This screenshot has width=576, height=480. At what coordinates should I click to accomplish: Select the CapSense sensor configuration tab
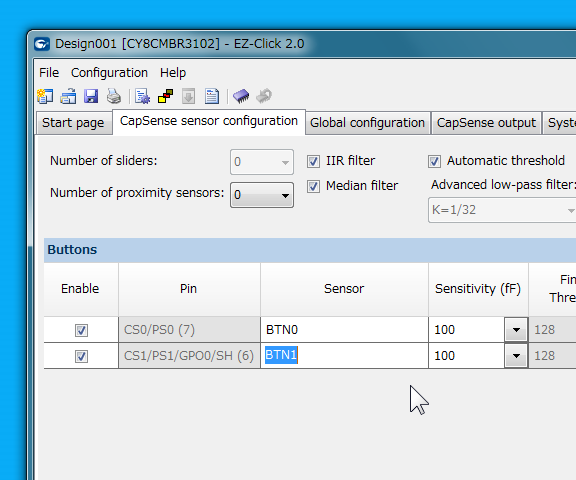point(209,121)
